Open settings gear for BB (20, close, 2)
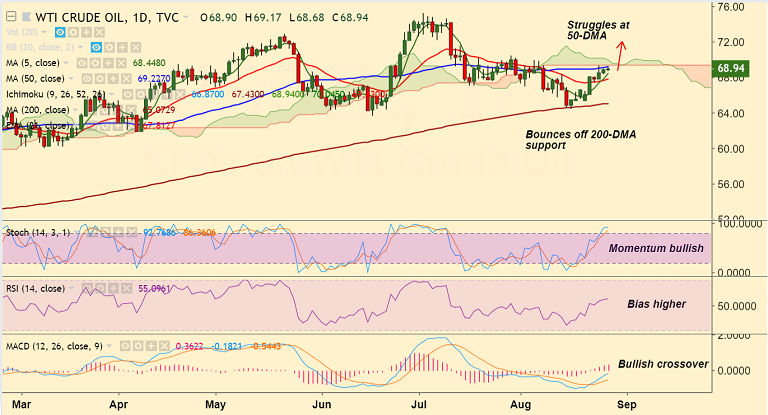The height and width of the screenshot is (415, 768). coord(109,48)
